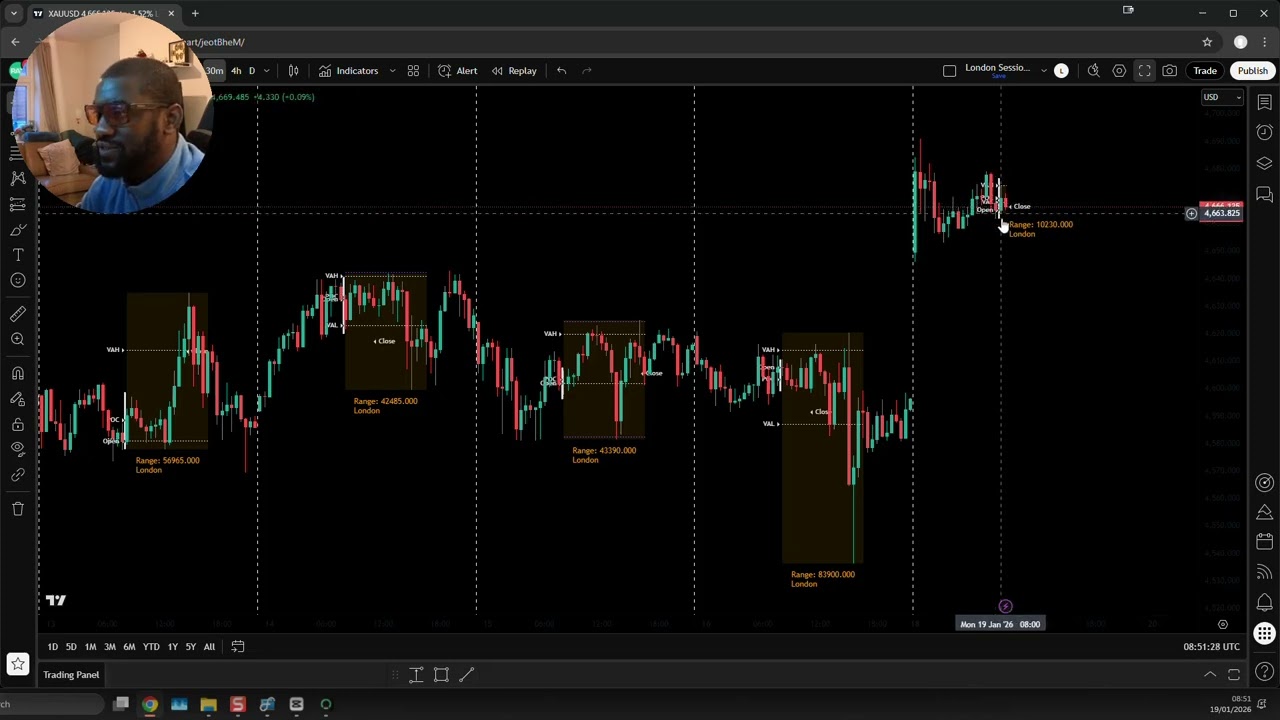The image size is (1280, 720).
Task: Redo the last chart action
Action: coord(587,71)
